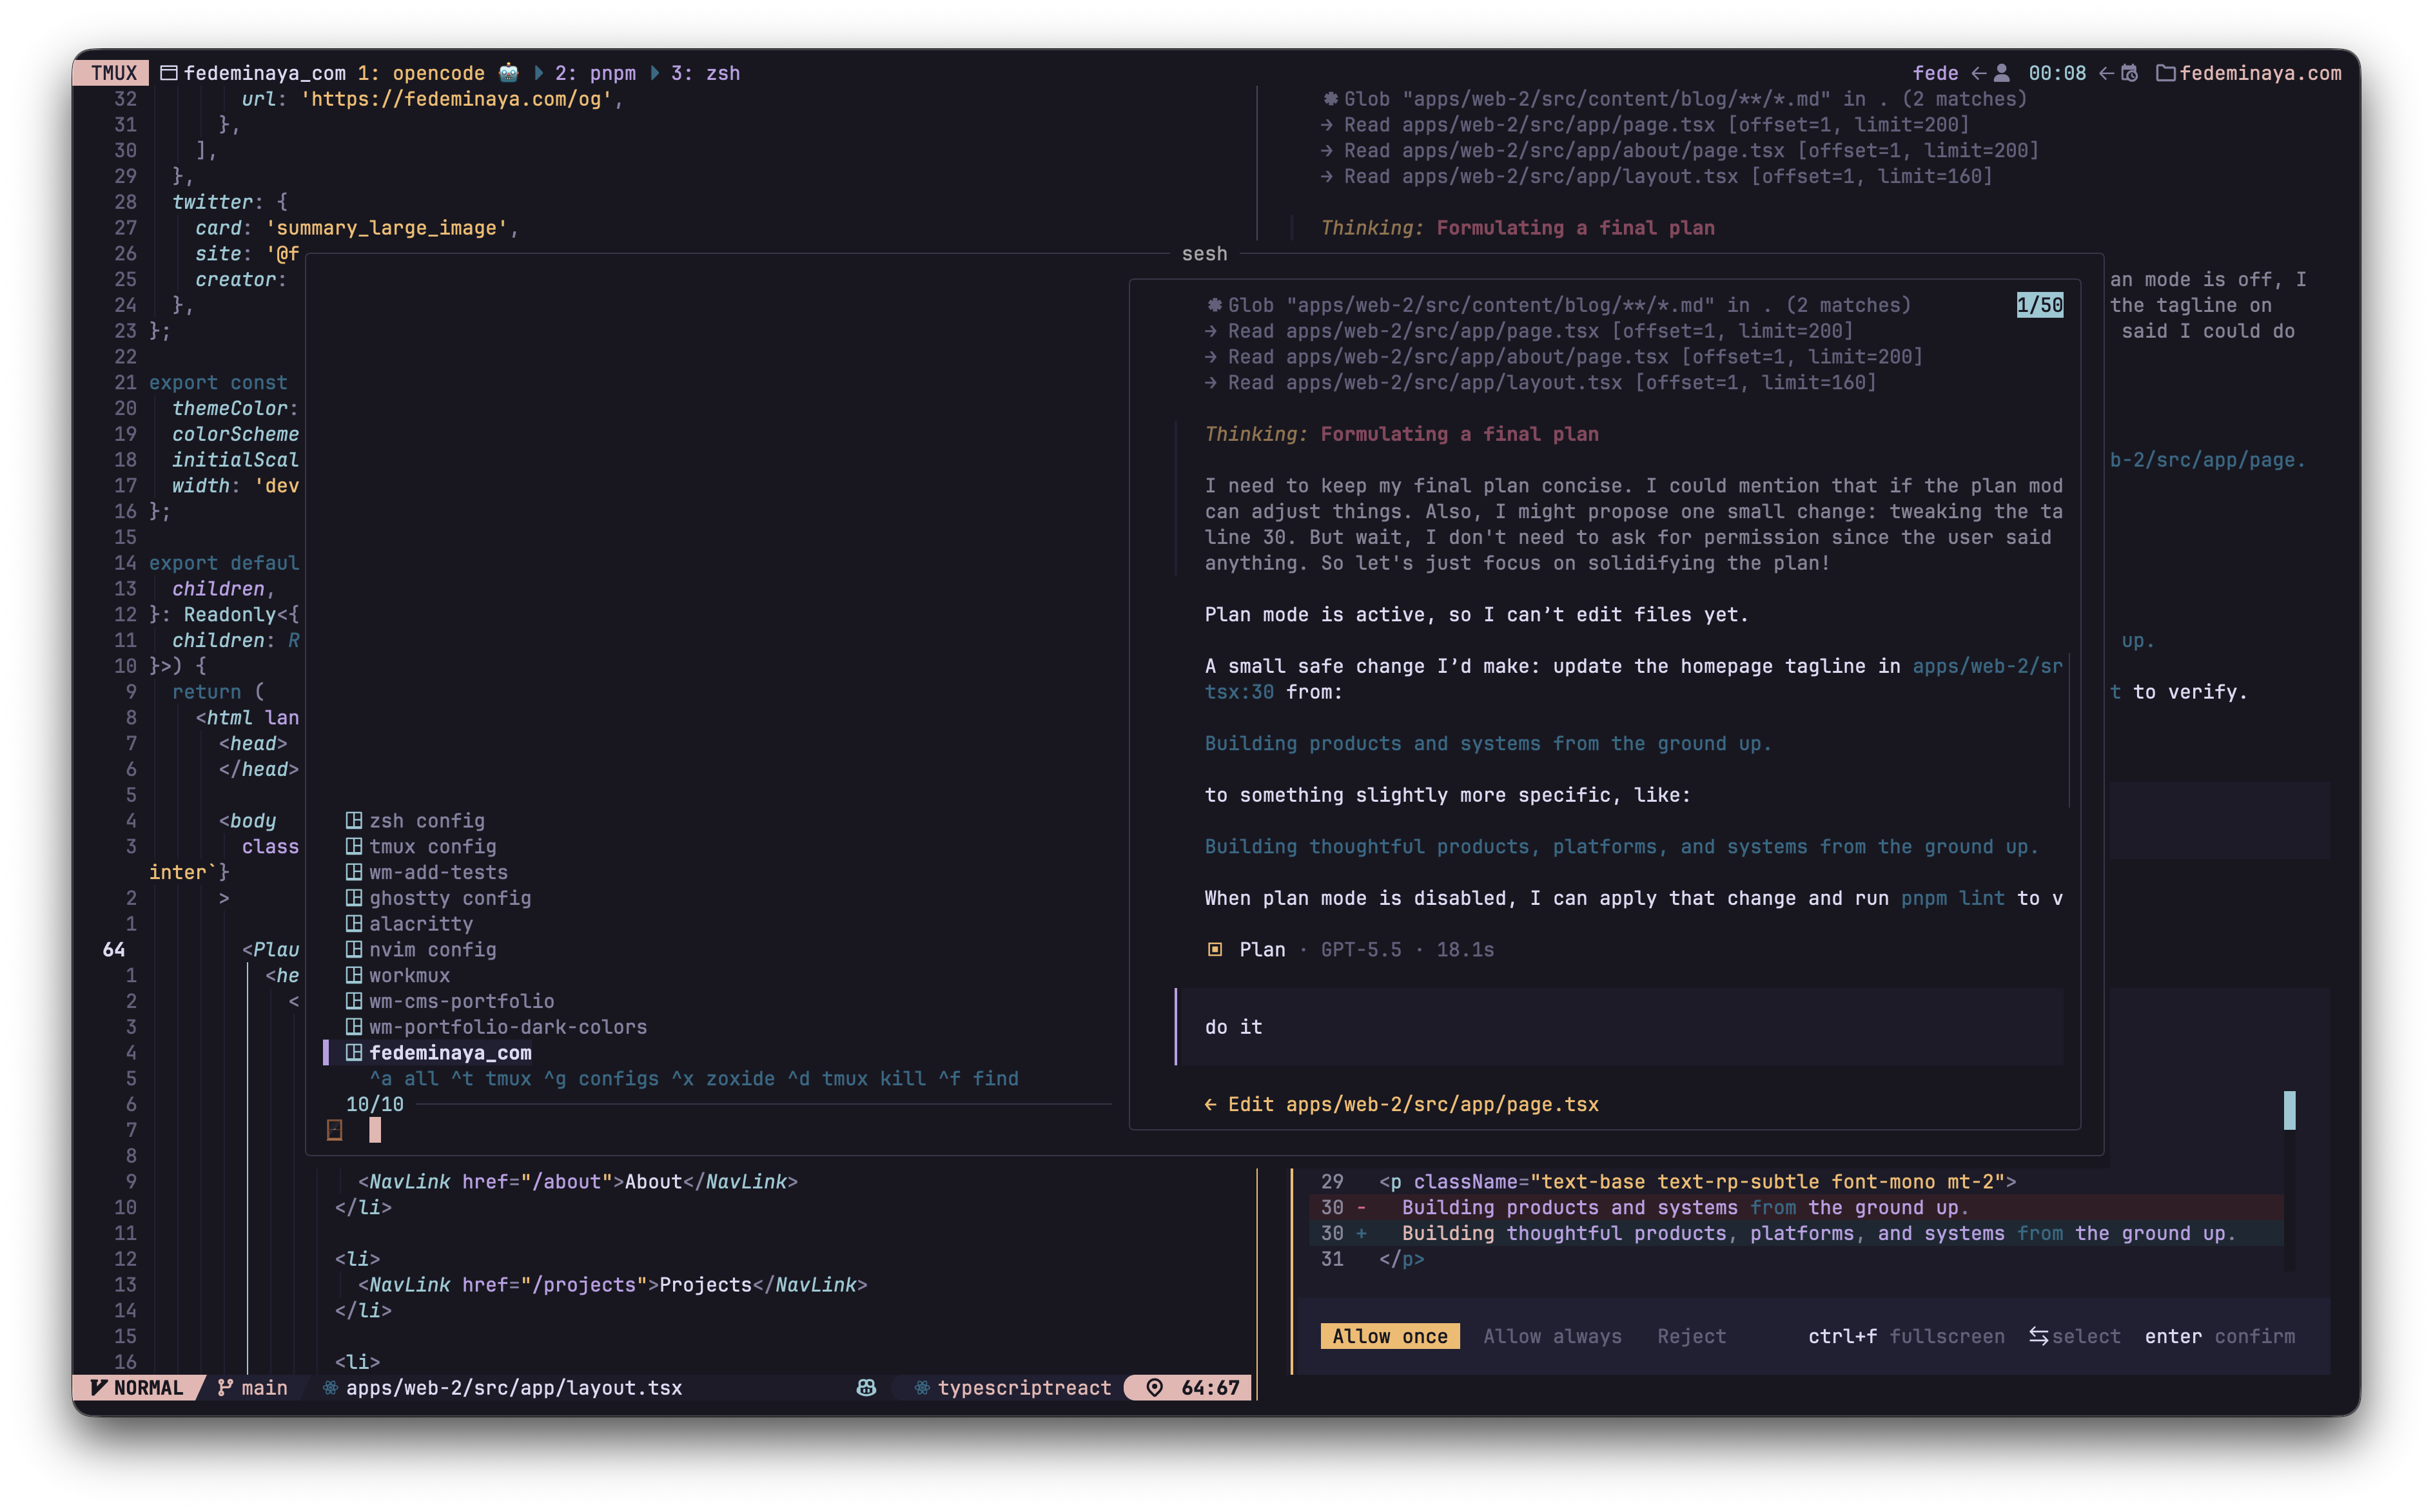The height and width of the screenshot is (1512, 2433).
Task: Switch to tmux window 1: opencode
Action: tap(421, 73)
